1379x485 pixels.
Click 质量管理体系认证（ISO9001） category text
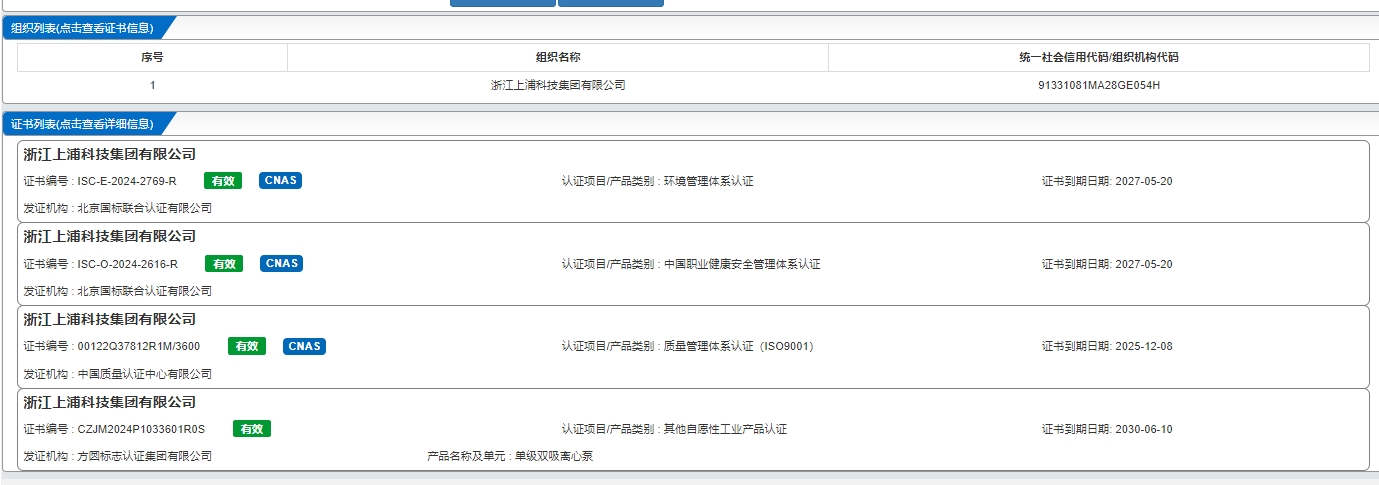click(x=739, y=347)
